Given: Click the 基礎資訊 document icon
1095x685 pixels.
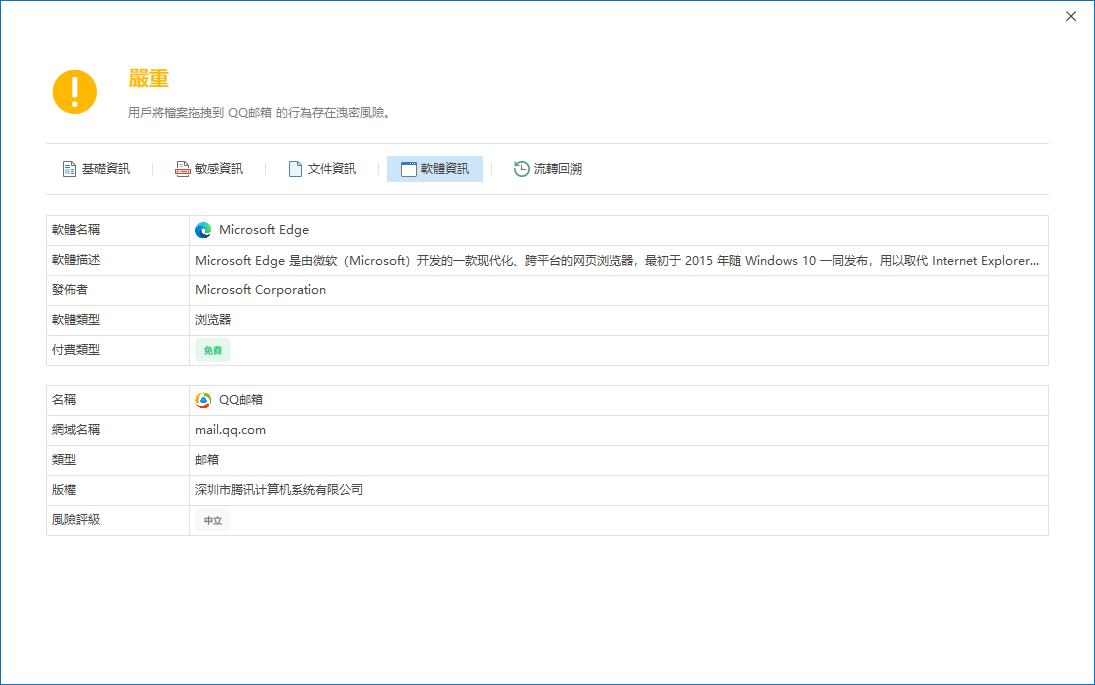Looking at the screenshot, I should click(69, 169).
